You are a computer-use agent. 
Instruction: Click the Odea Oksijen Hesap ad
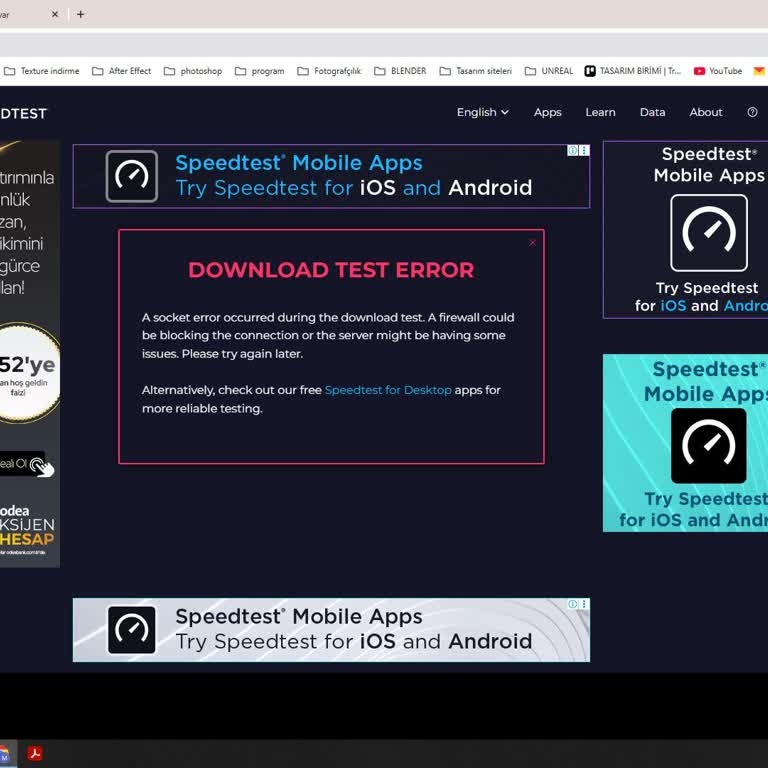tap(30, 354)
